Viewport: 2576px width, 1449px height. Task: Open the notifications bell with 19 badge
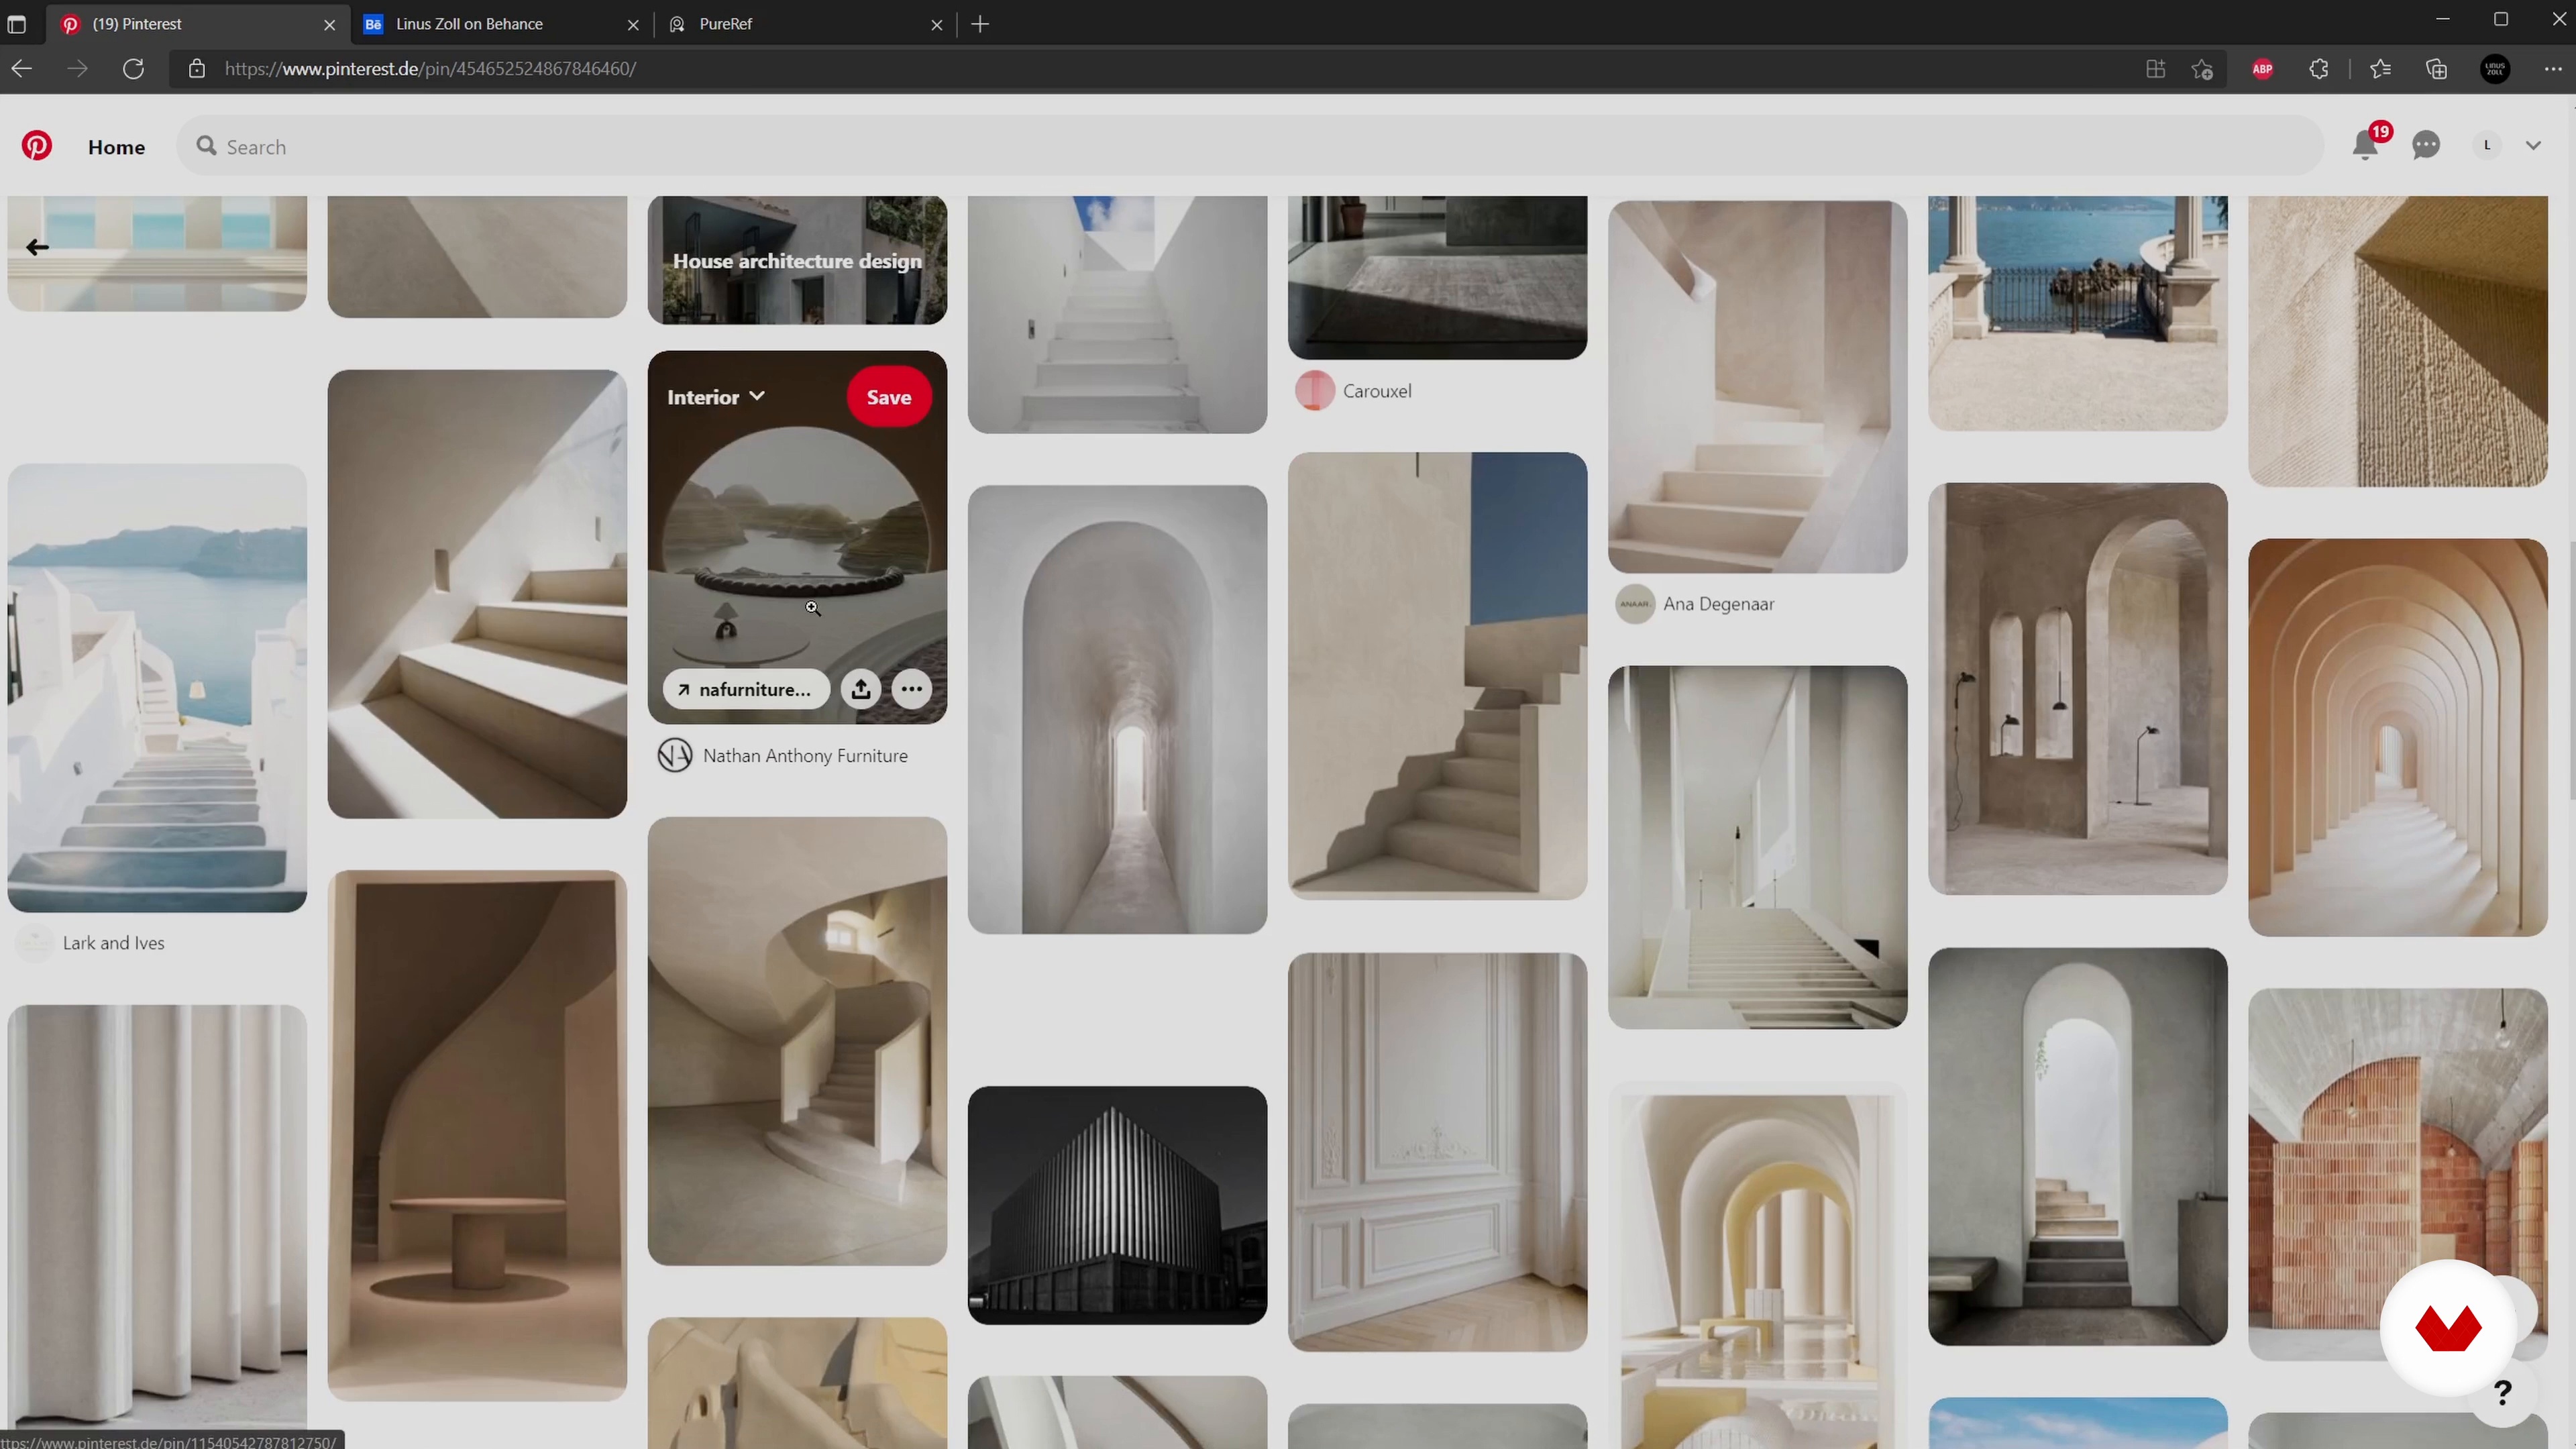(2366, 145)
